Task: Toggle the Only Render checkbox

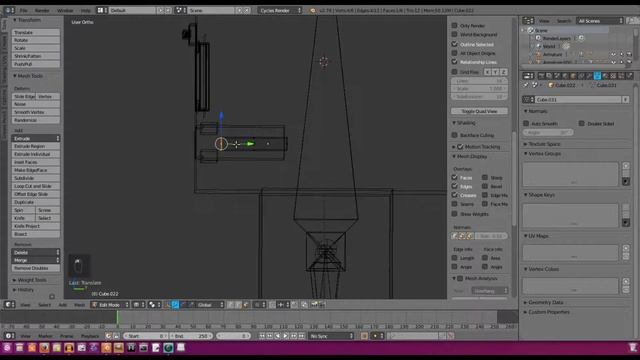Action: tap(454, 25)
